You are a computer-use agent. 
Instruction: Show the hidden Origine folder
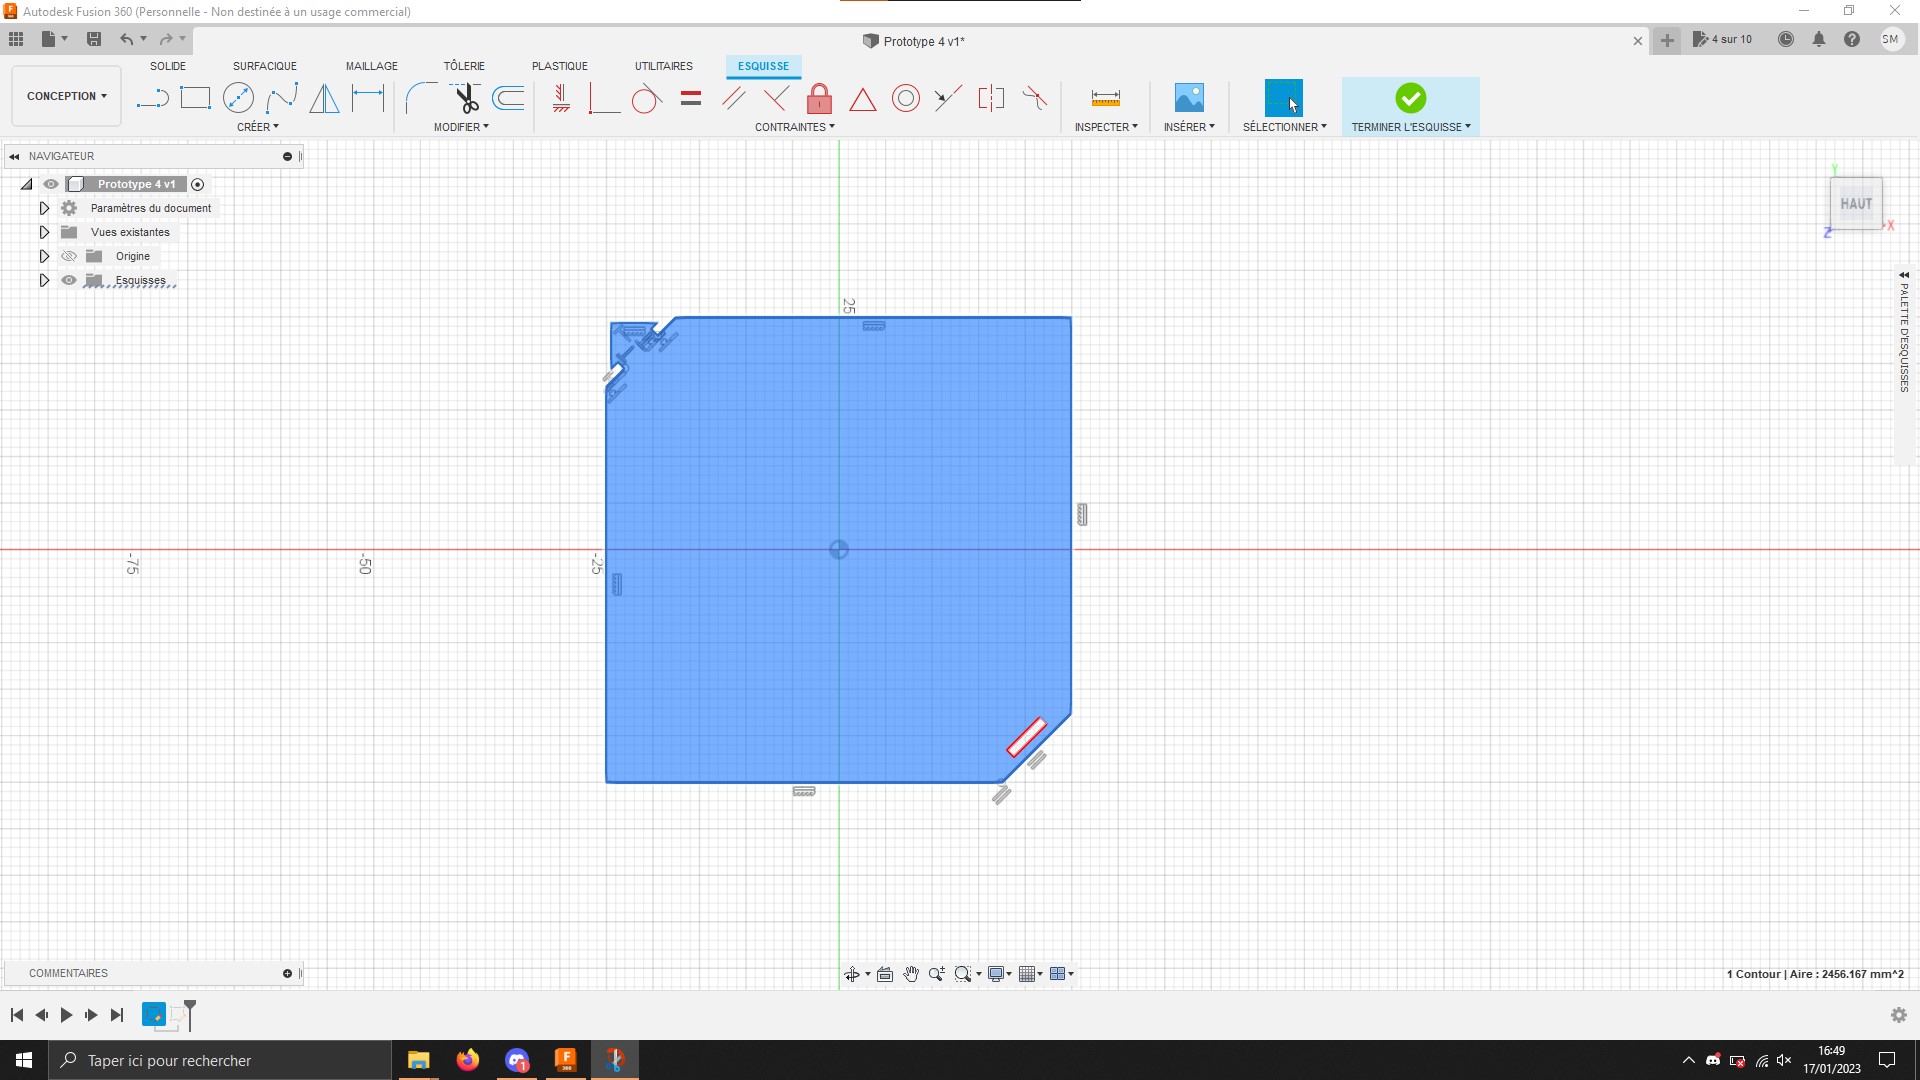tap(69, 256)
